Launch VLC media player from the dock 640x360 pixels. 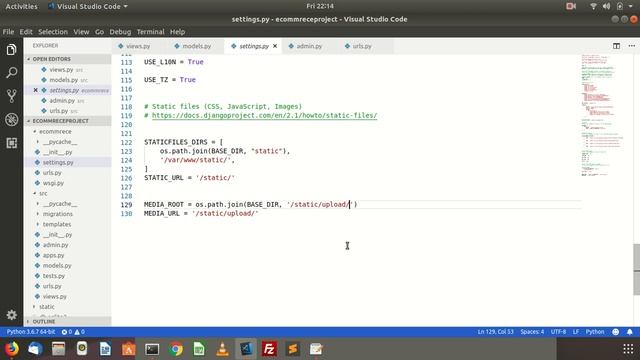tap(222, 349)
